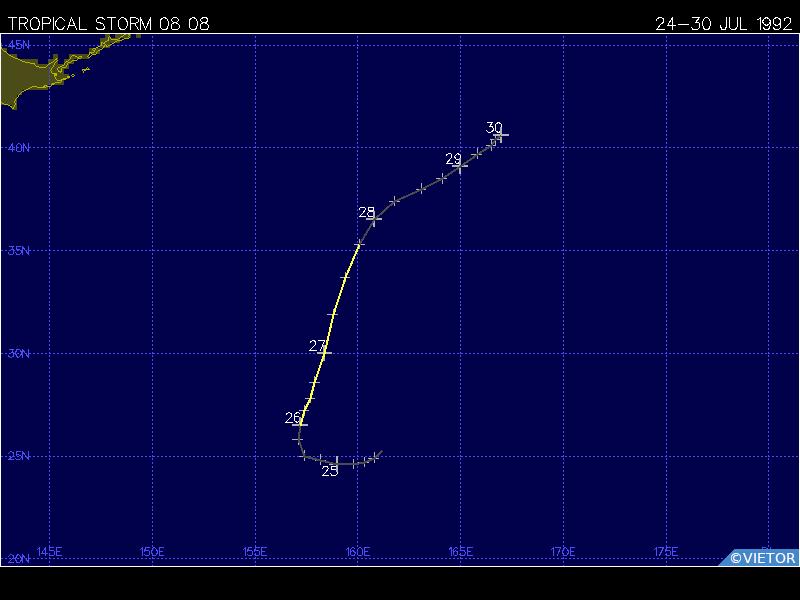Click the 20N latitude label
The width and height of the screenshot is (800, 600).
coord(19,559)
